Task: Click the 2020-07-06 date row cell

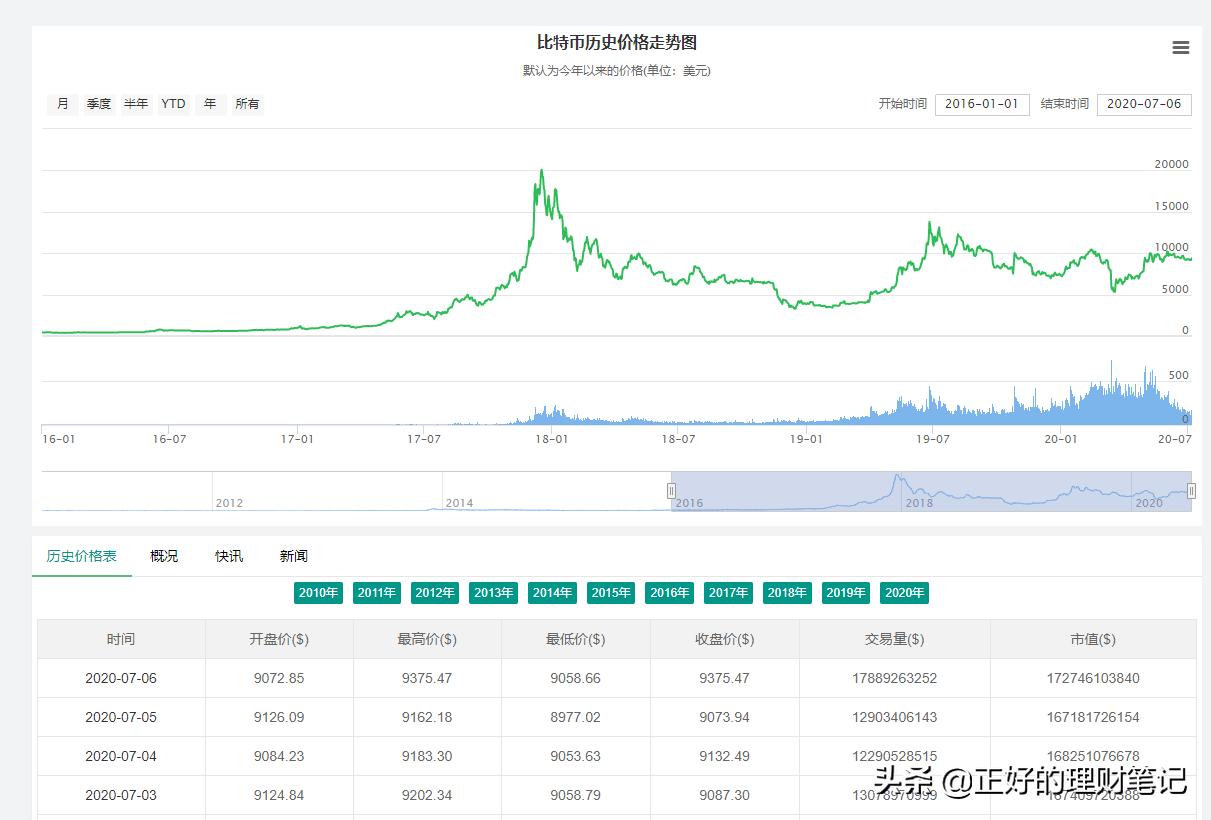Action: 121,678
